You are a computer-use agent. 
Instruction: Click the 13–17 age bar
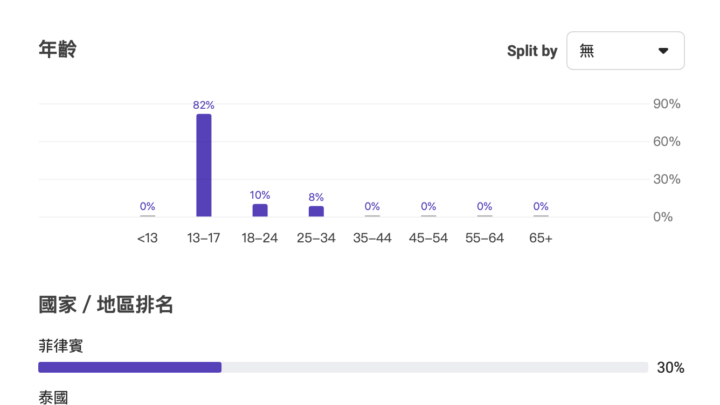click(204, 165)
